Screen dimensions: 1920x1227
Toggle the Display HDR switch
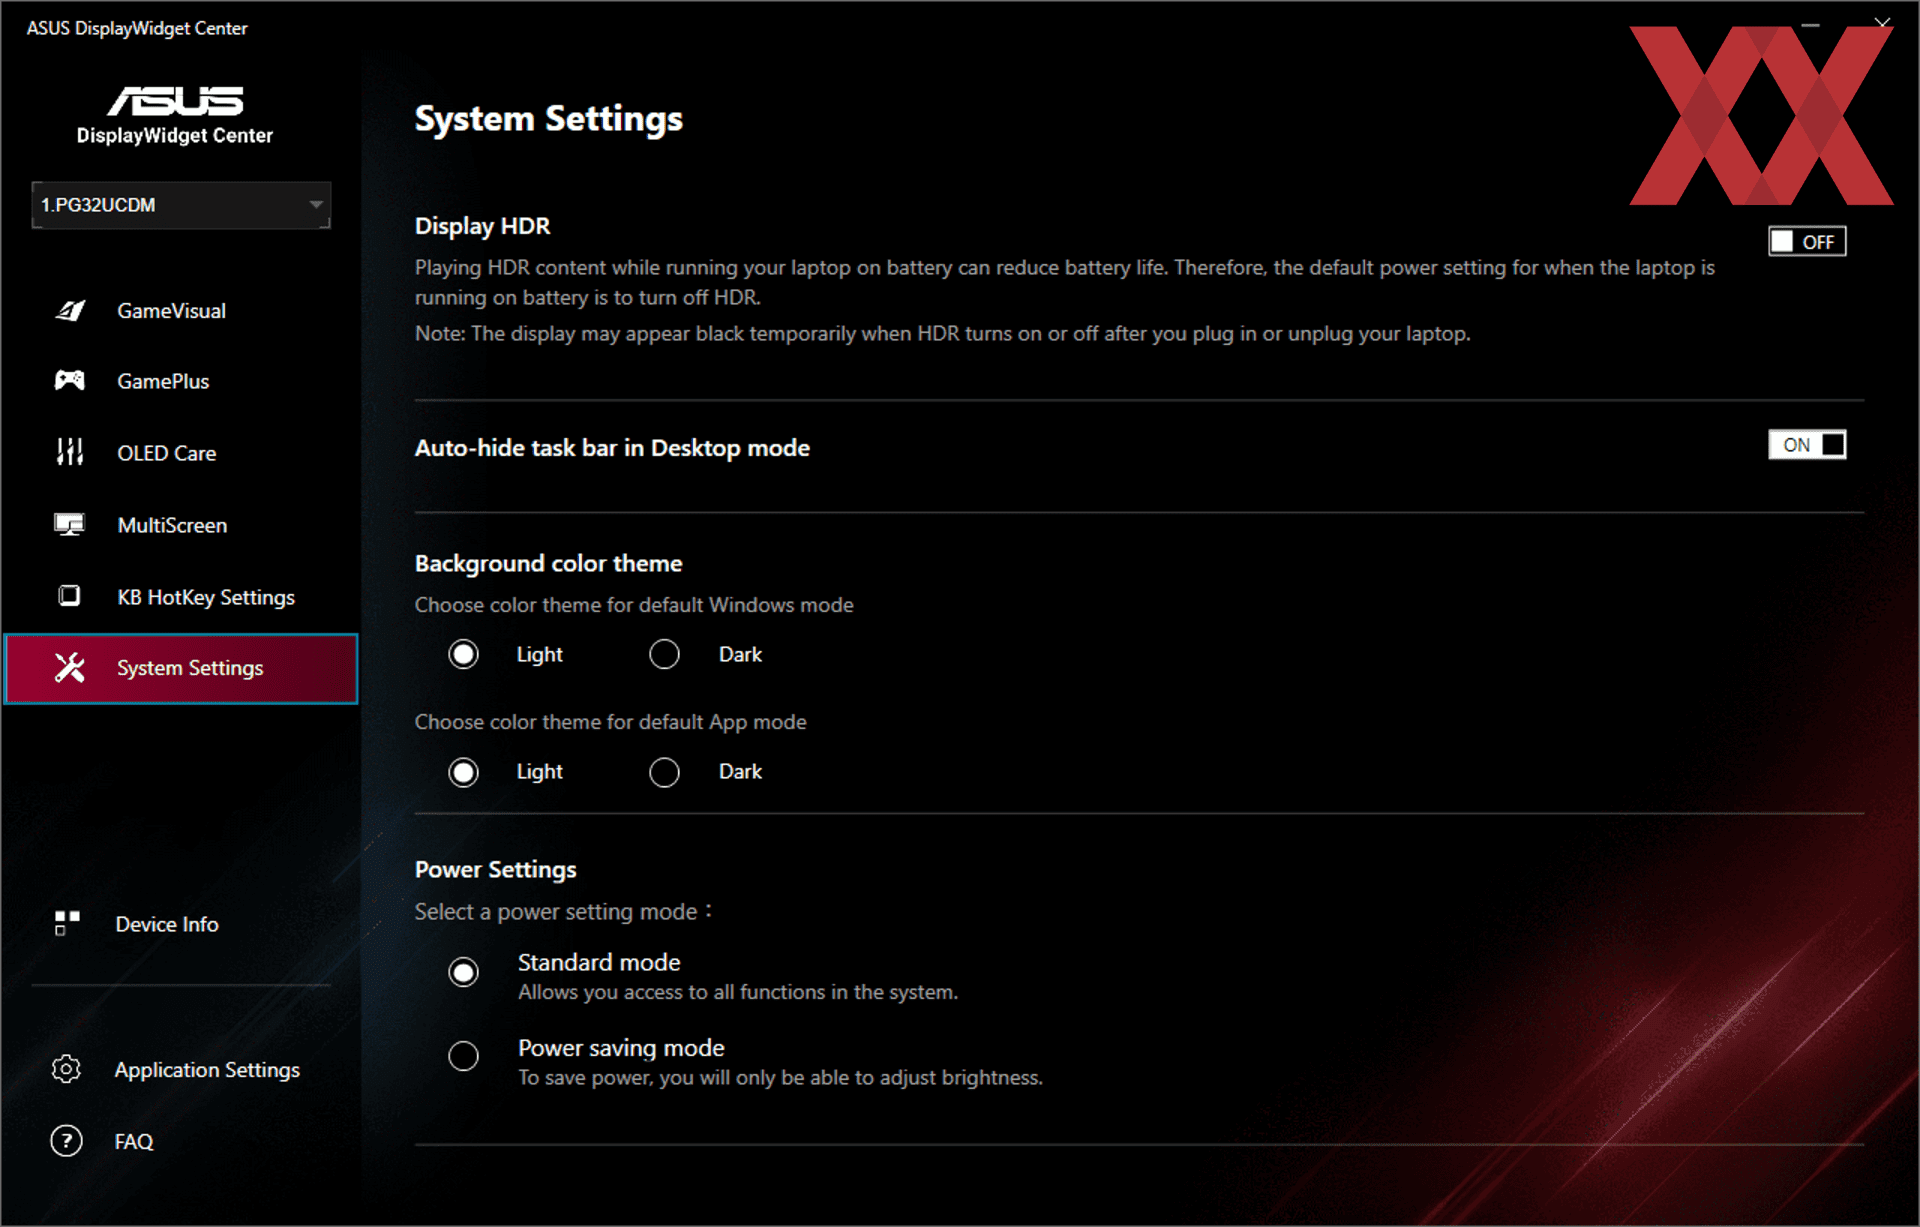[1807, 241]
